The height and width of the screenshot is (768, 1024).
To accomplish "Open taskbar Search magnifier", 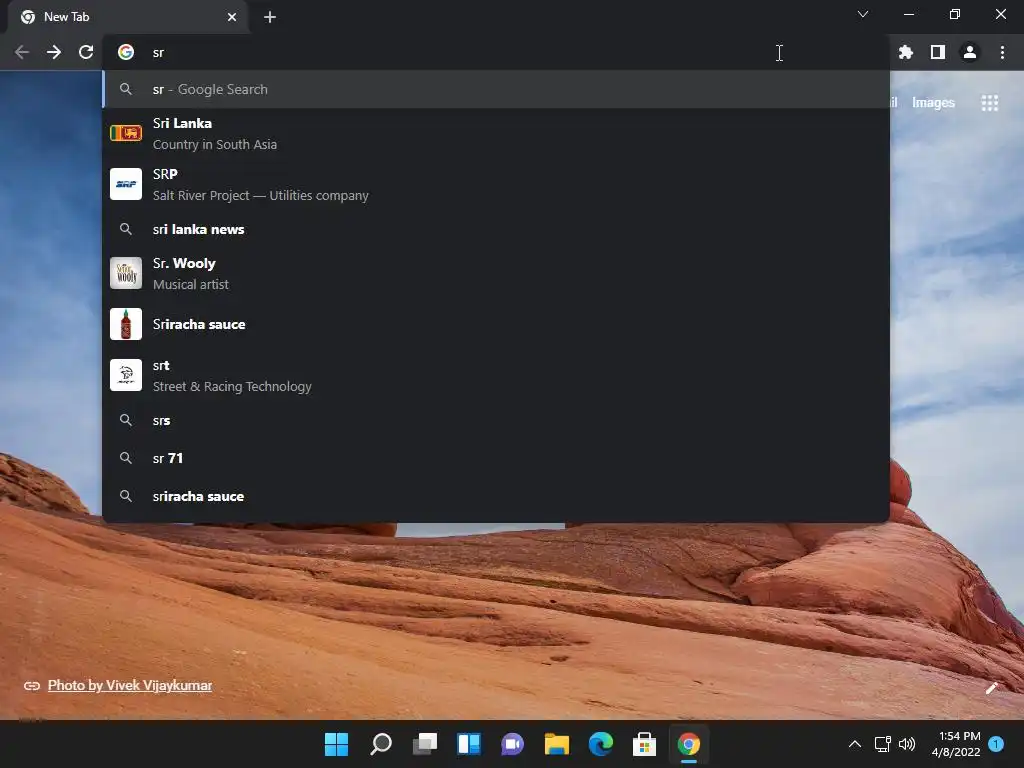I will pos(381,744).
